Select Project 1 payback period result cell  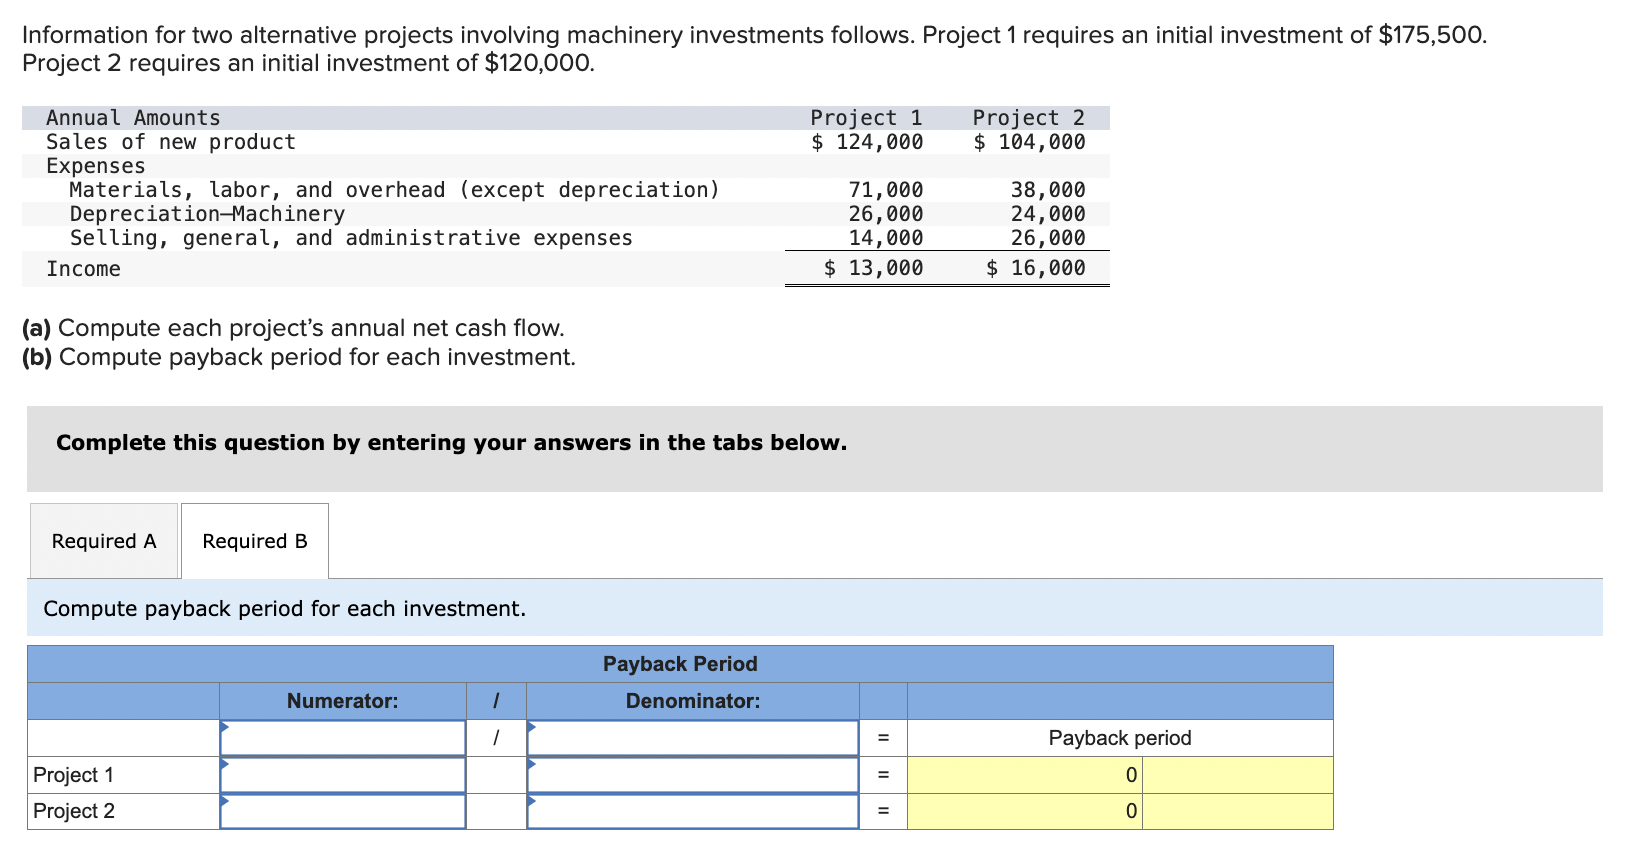click(x=1025, y=775)
